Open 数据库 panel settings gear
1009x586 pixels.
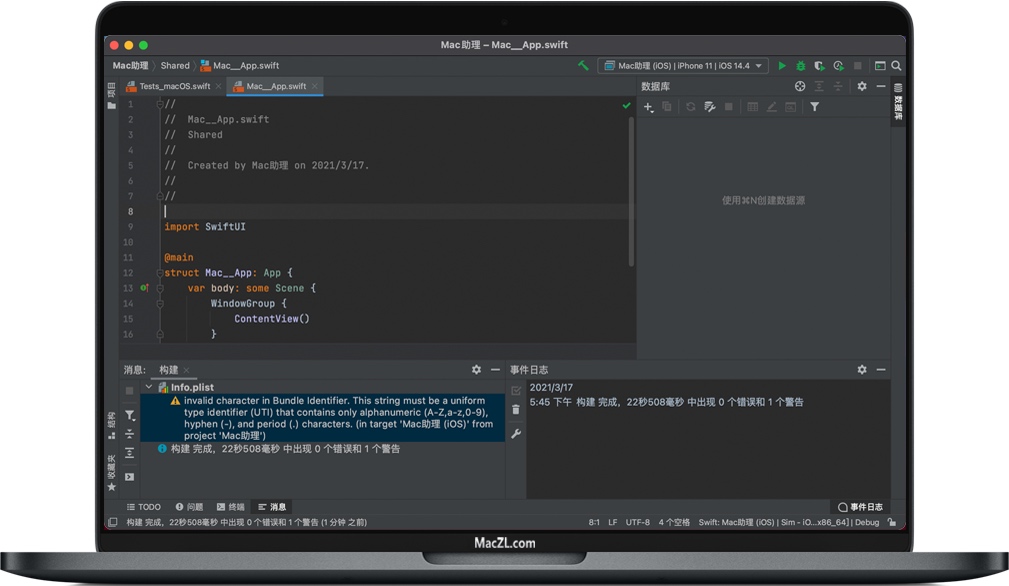click(x=861, y=86)
